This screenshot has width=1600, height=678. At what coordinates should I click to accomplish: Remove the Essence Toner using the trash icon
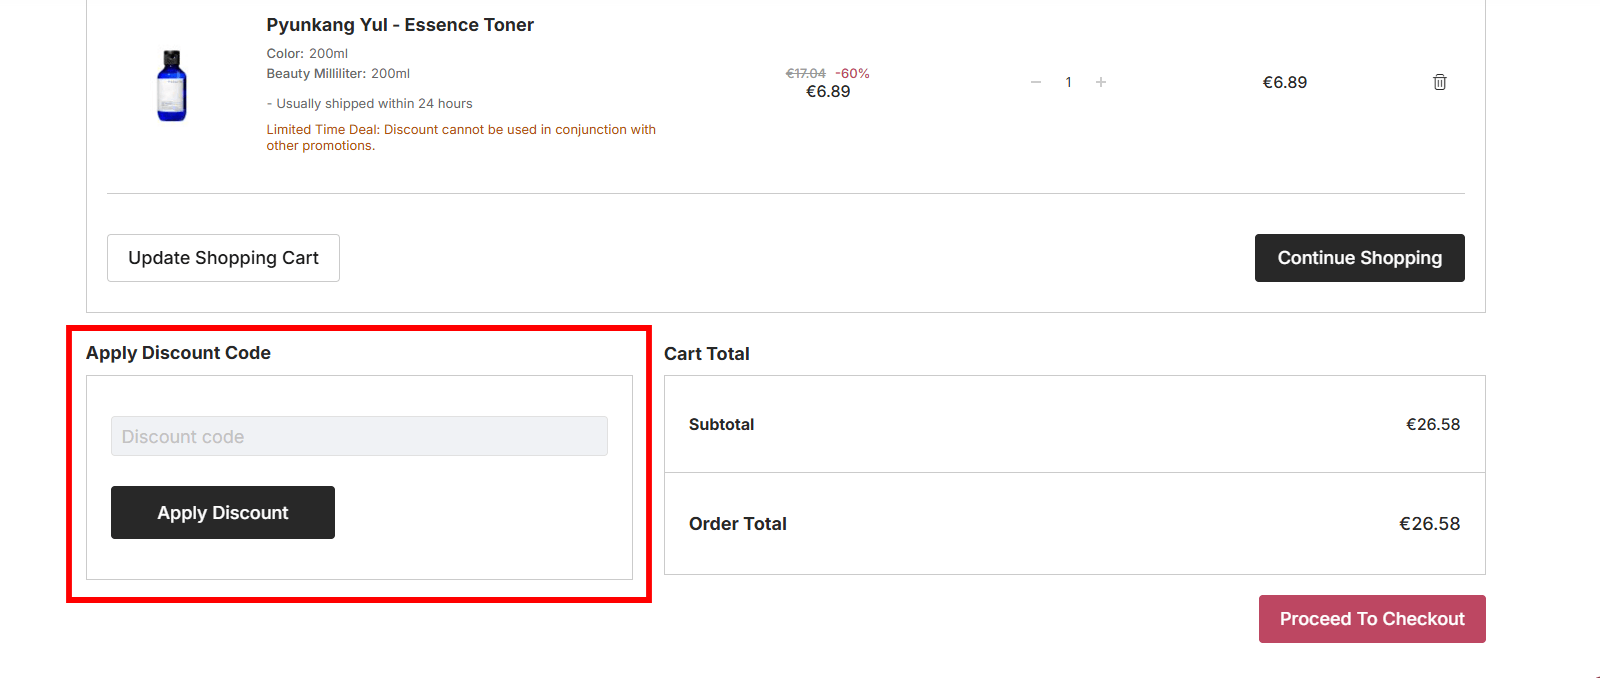(x=1440, y=82)
